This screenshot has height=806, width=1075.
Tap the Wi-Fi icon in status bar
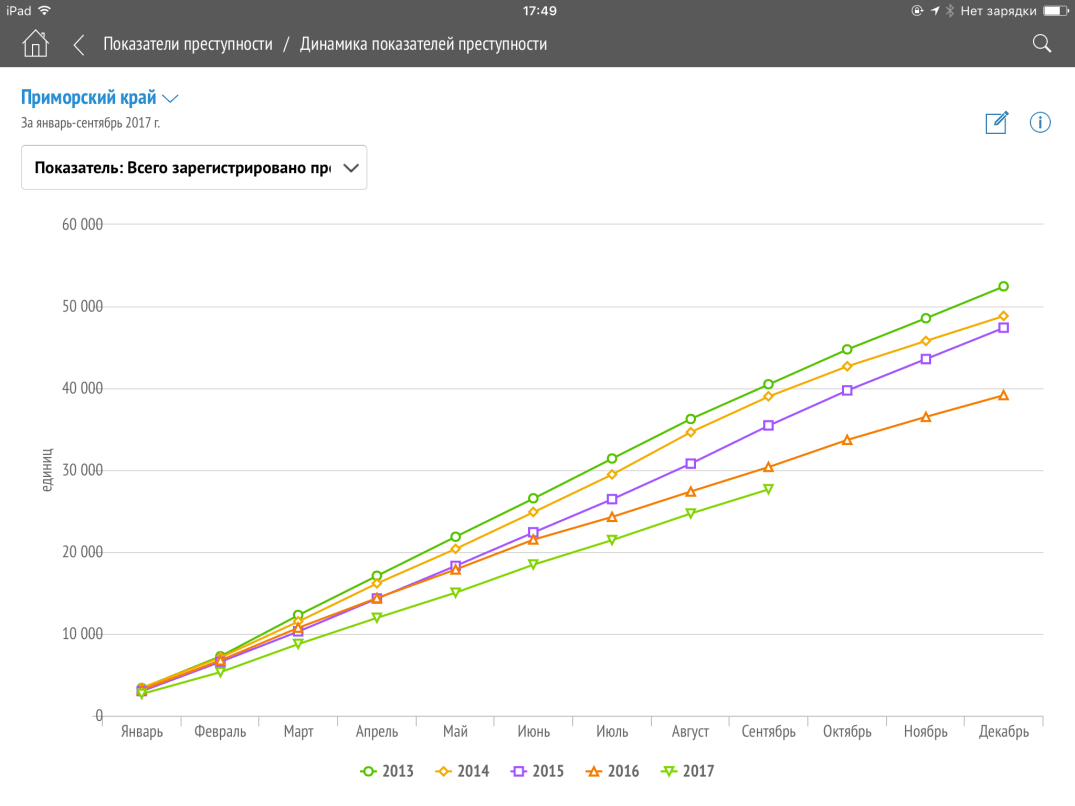44,10
